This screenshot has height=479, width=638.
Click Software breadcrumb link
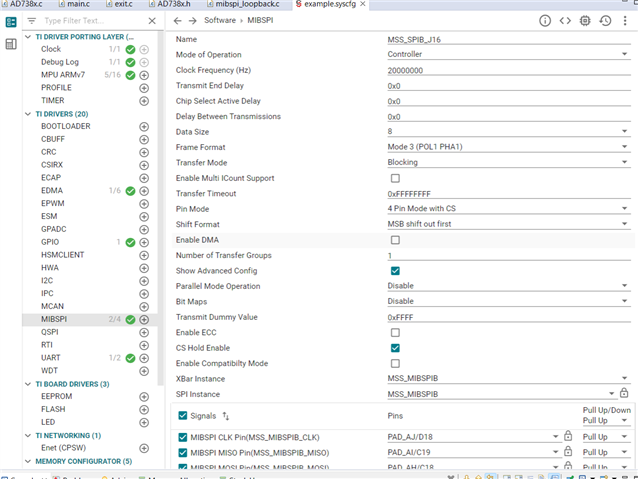tap(220, 20)
